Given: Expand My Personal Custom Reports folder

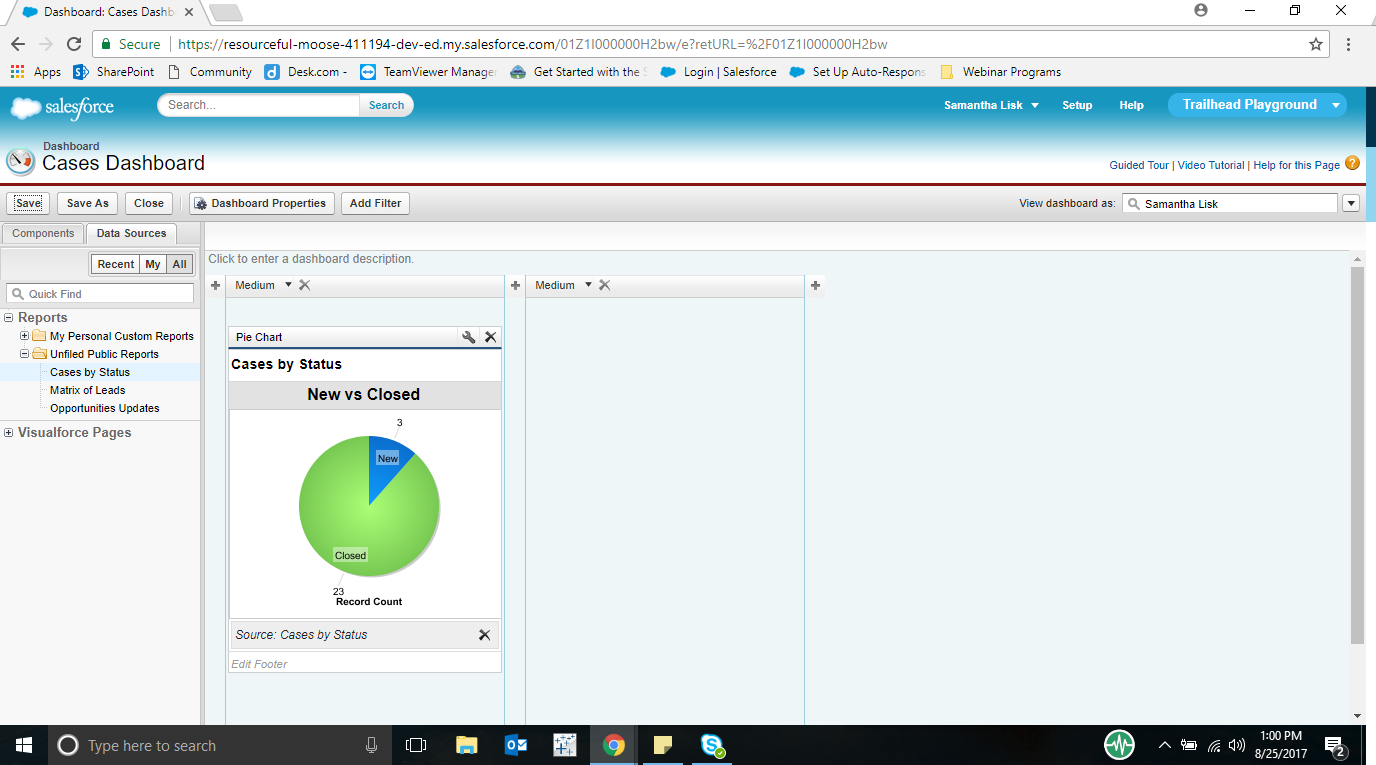Looking at the screenshot, I should [25, 336].
